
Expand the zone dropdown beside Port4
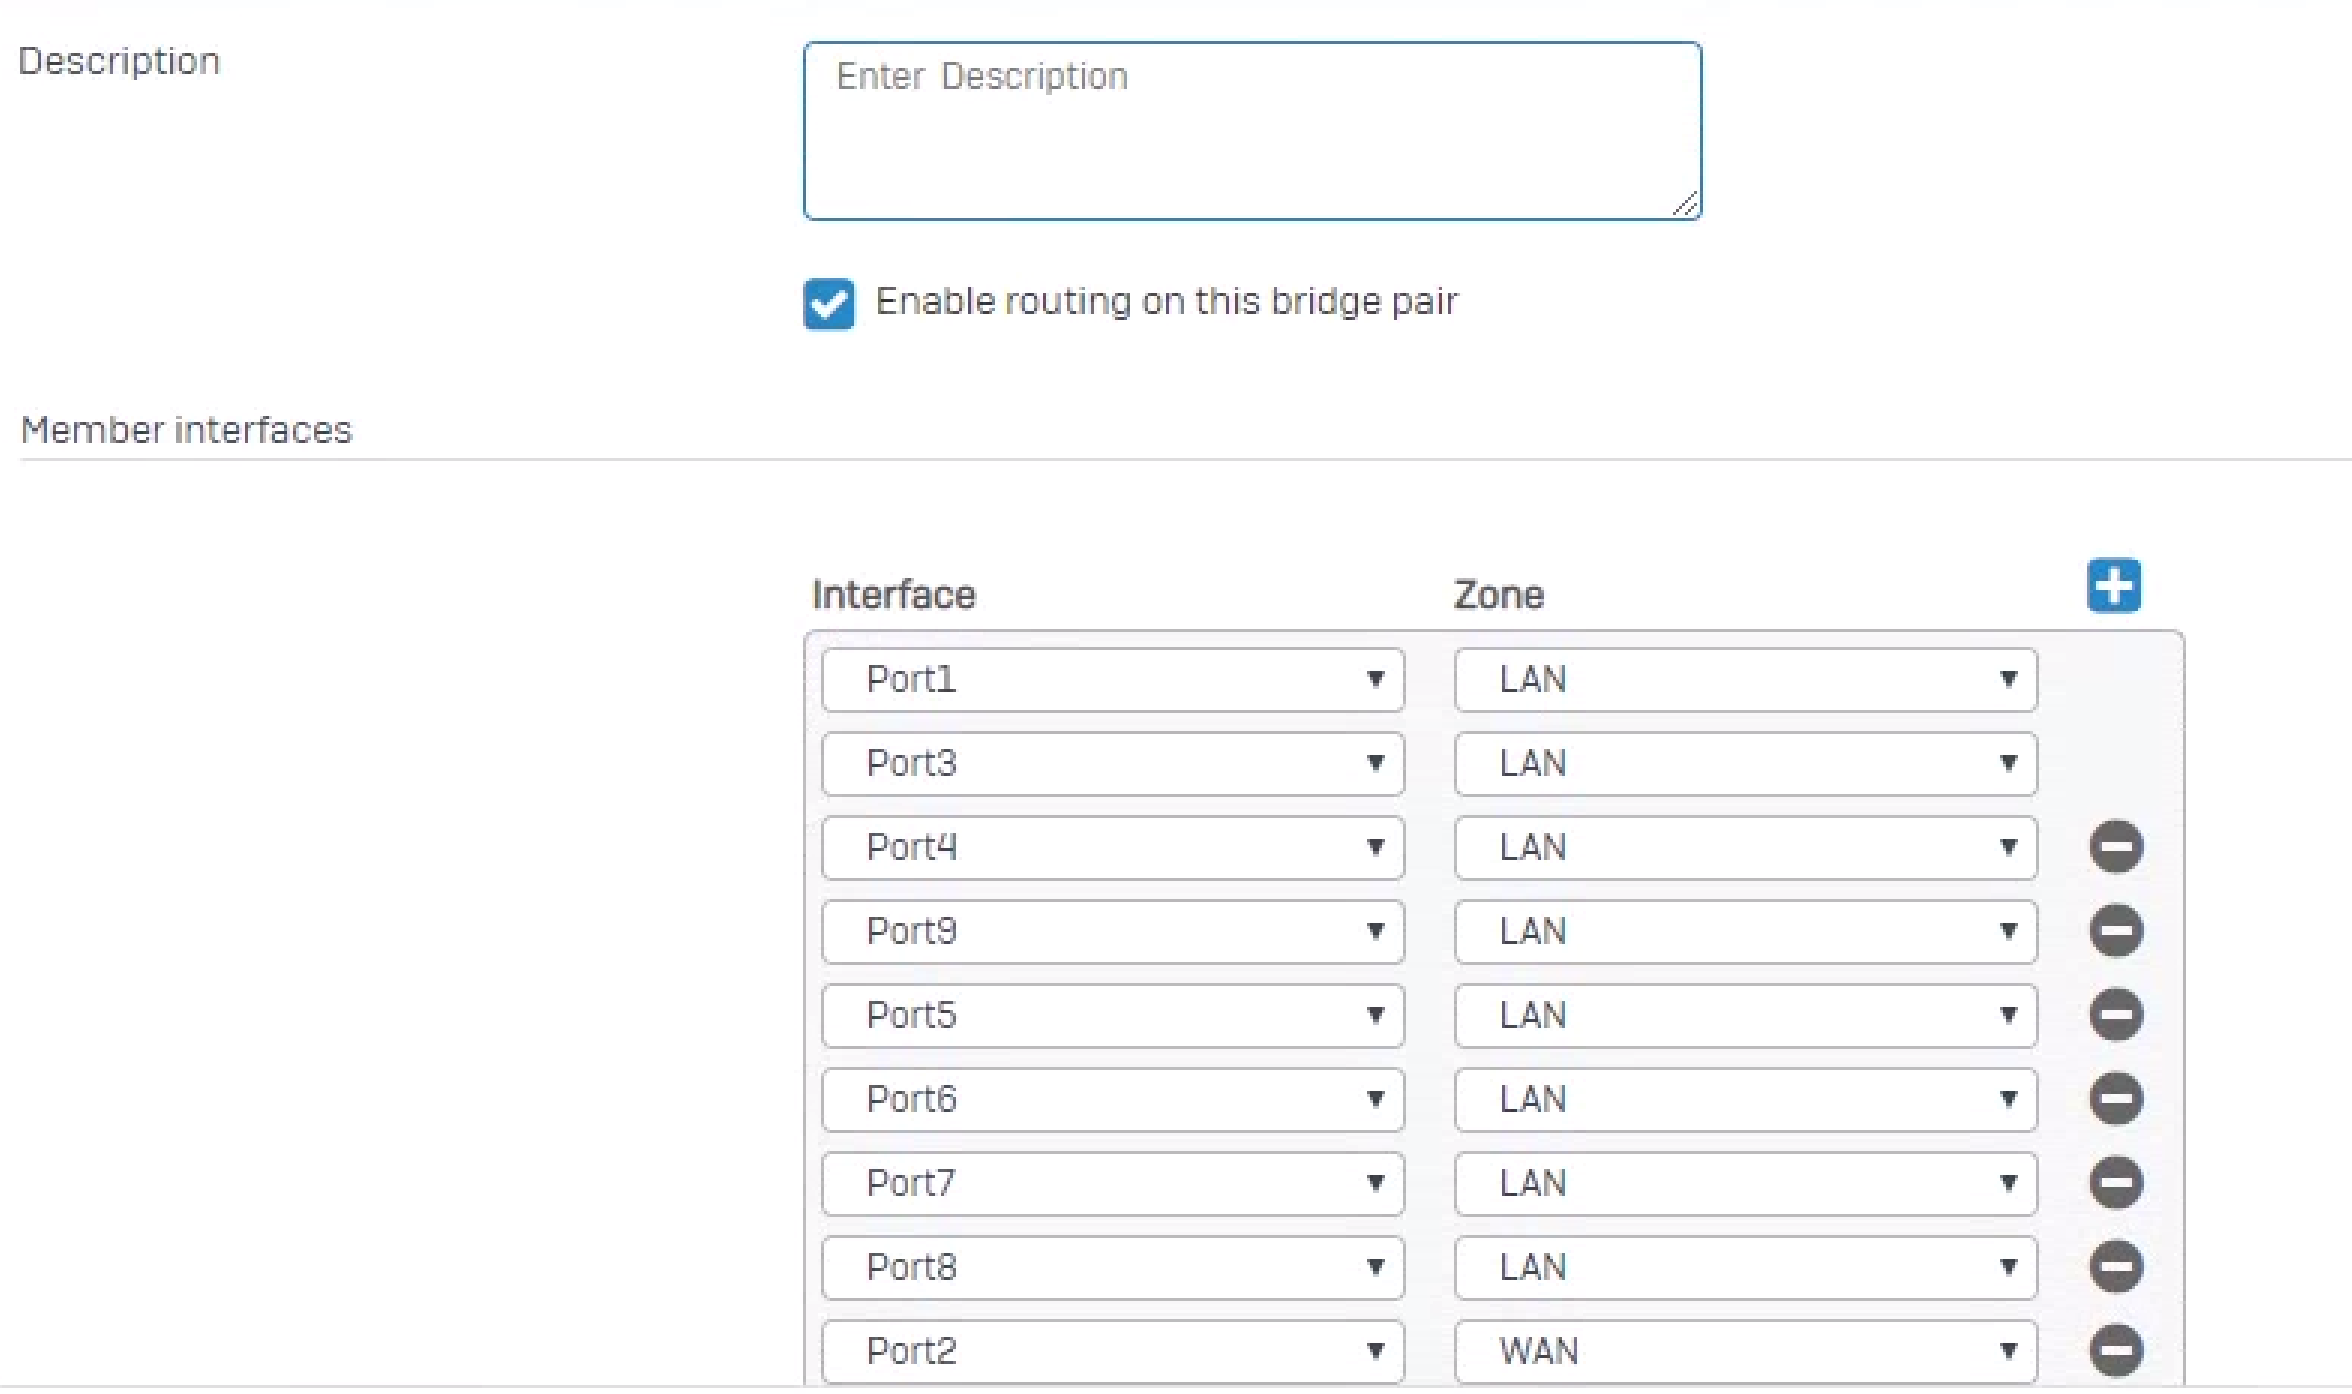1745,847
